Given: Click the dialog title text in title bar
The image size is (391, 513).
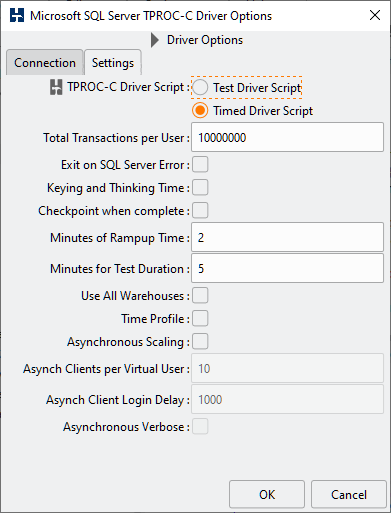Looking at the screenshot, I should tap(151, 16).
